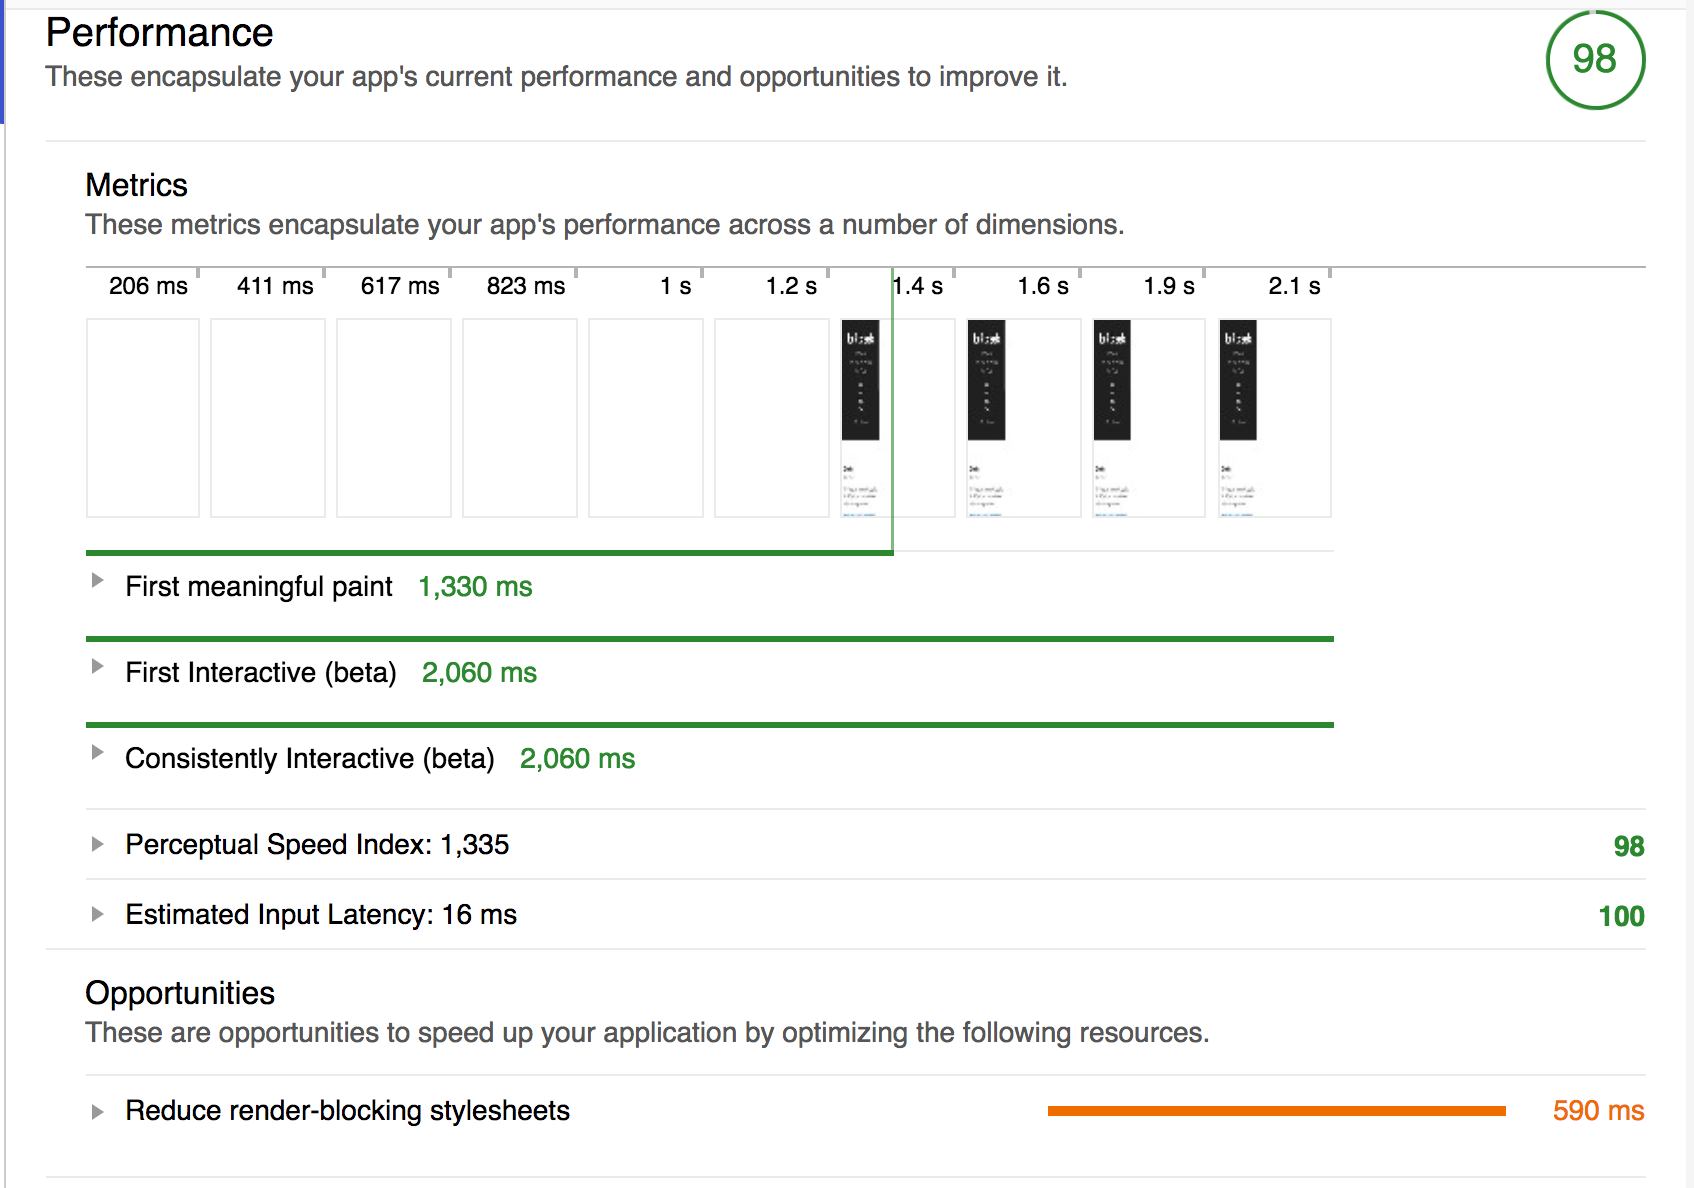Screen dimensions: 1694x1188
Task: Click the 590 ms savings label
Action: coord(1598,1111)
